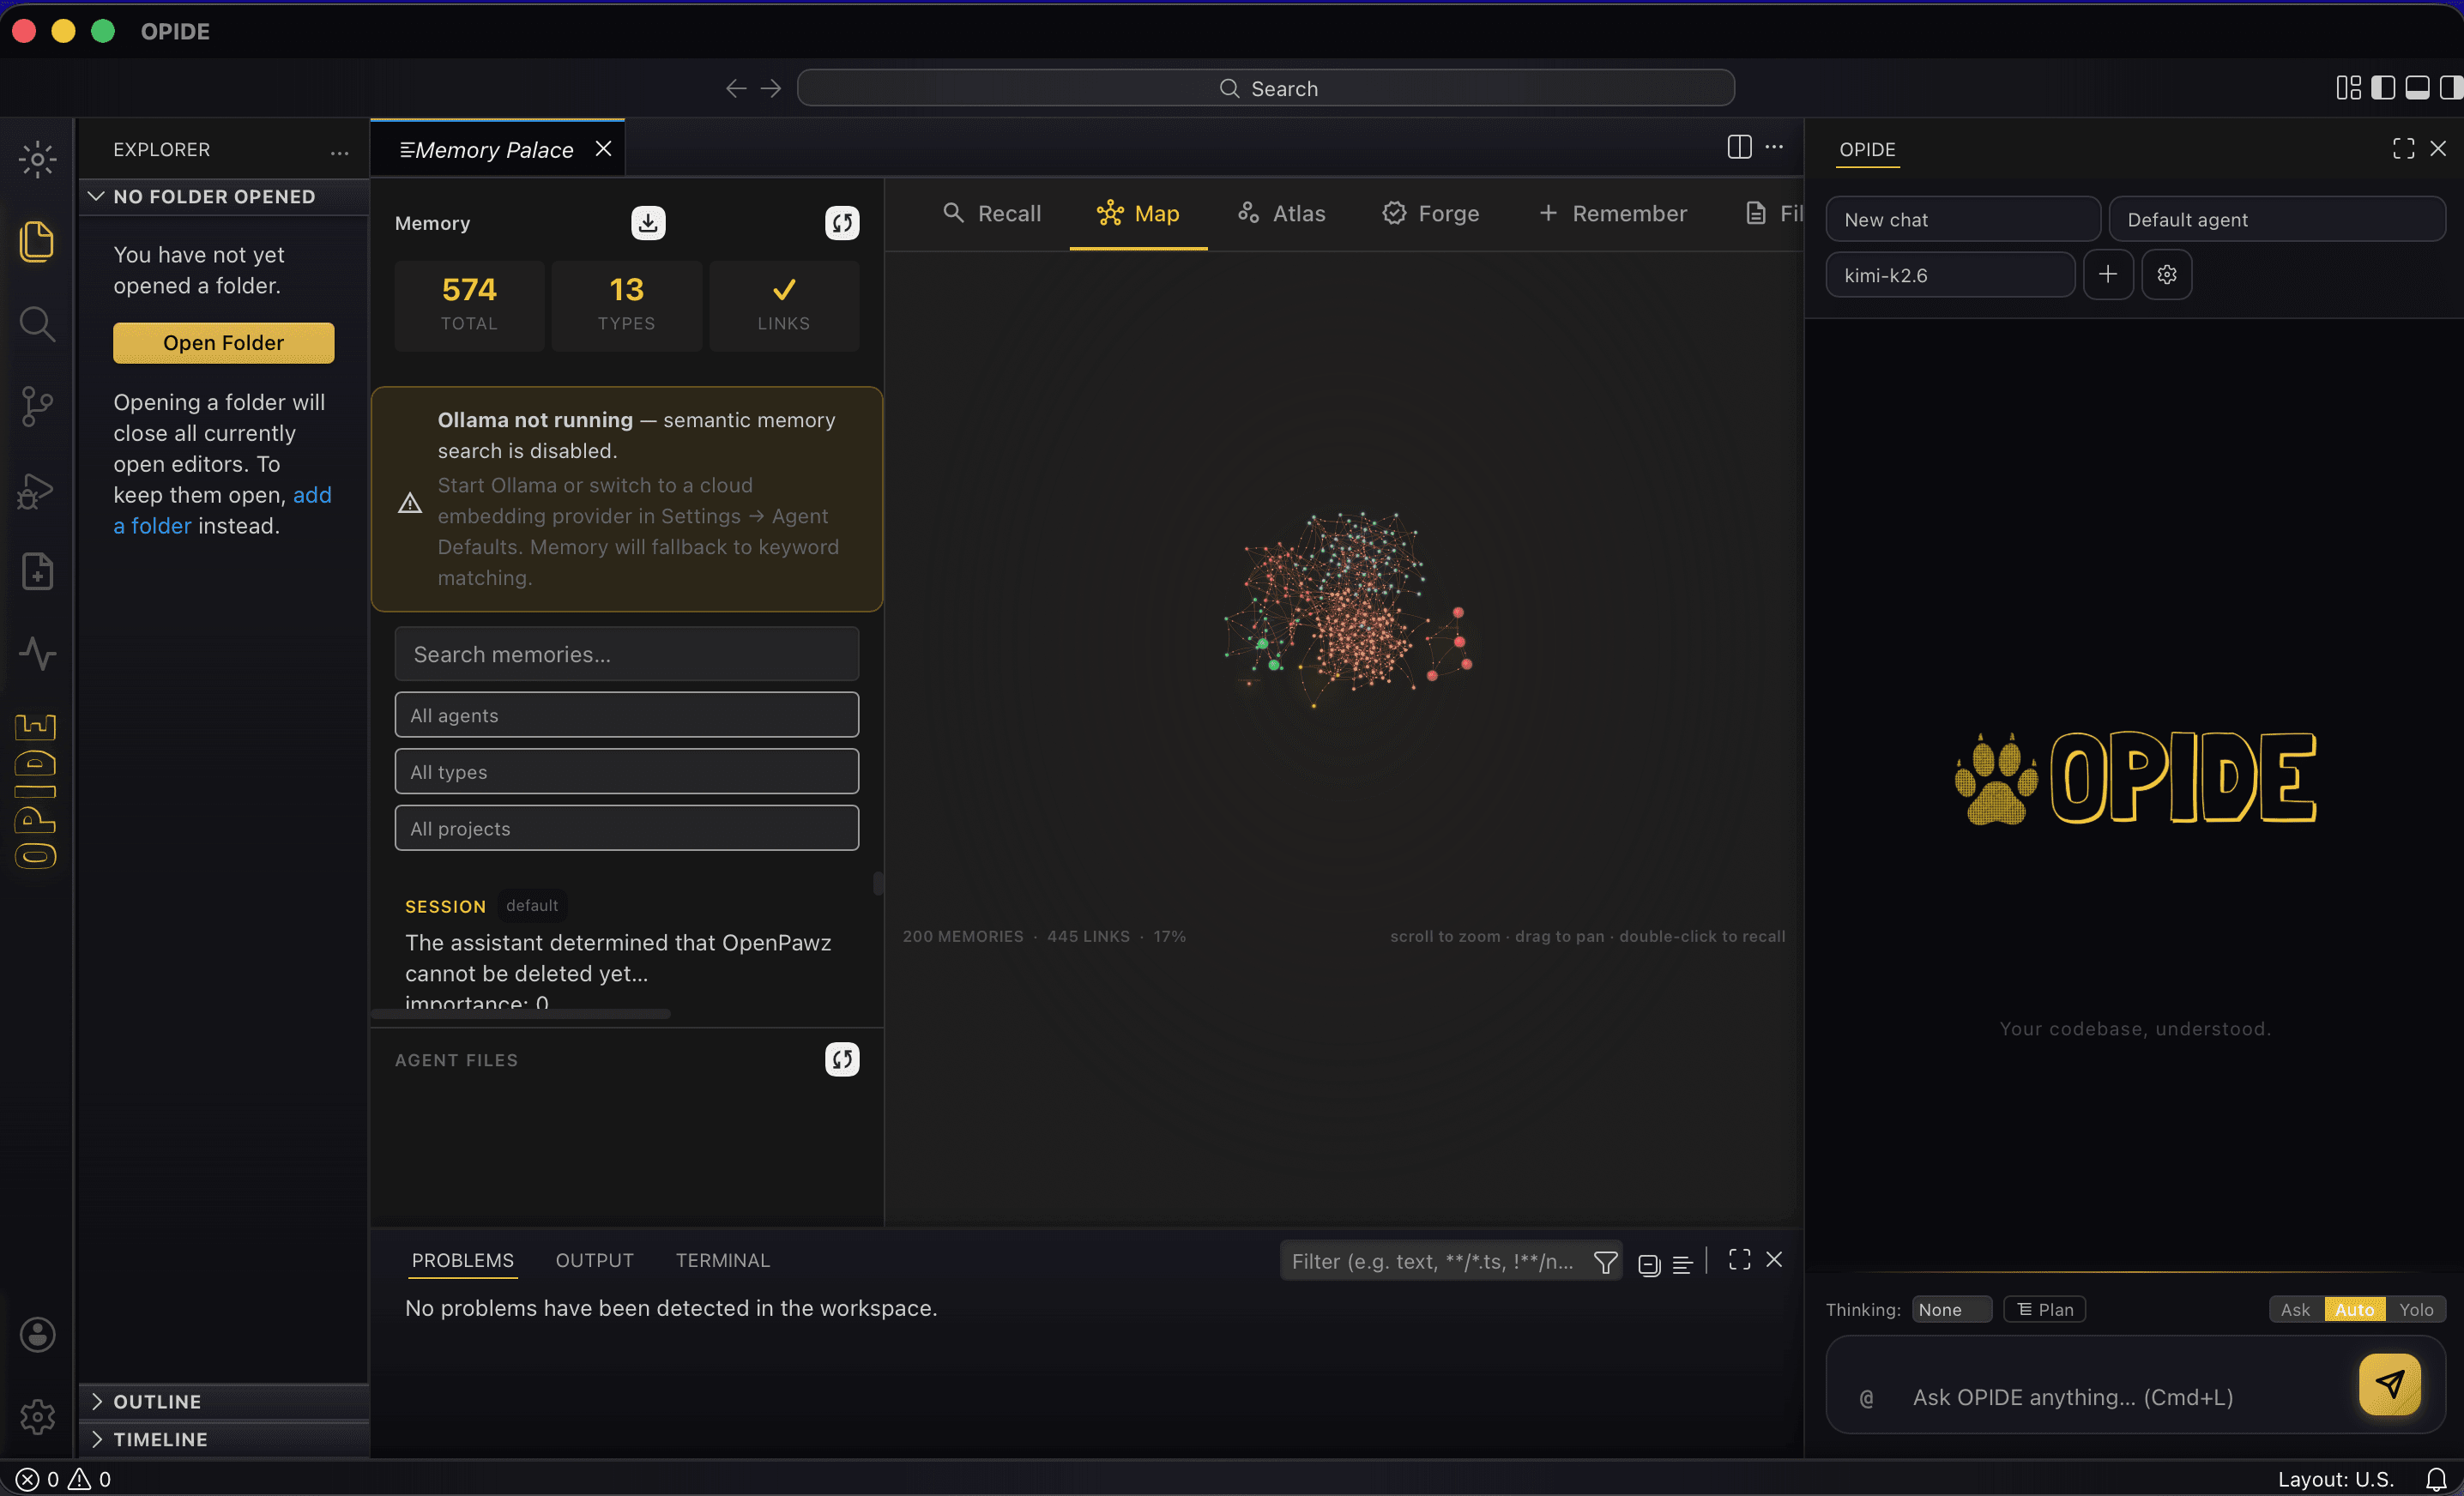Screen dimensions: 2464x1496
Task: Open the activity pulse icon in activity bar
Action: click(x=37, y=653)
